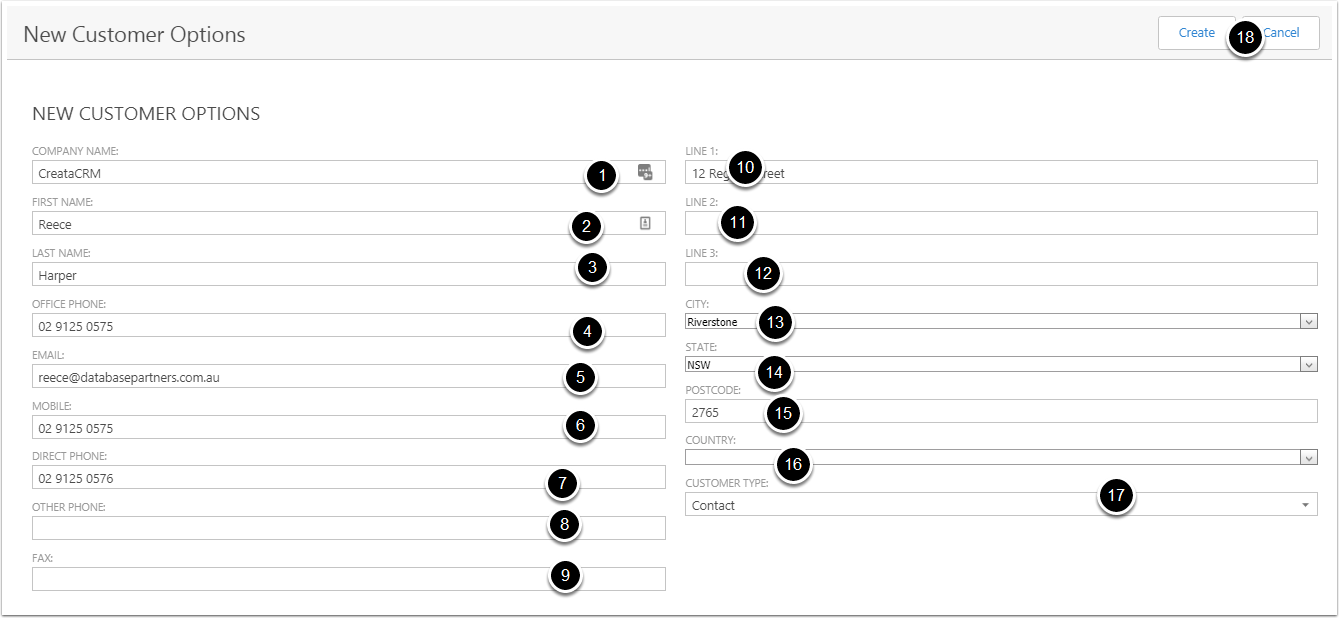Click the Company Name text field
Viewport: 1339px width, 618px height.
[300, 173]
